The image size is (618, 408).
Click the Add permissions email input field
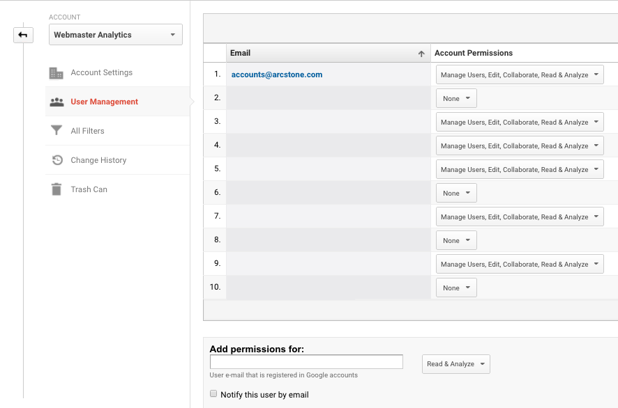[306, 362]
